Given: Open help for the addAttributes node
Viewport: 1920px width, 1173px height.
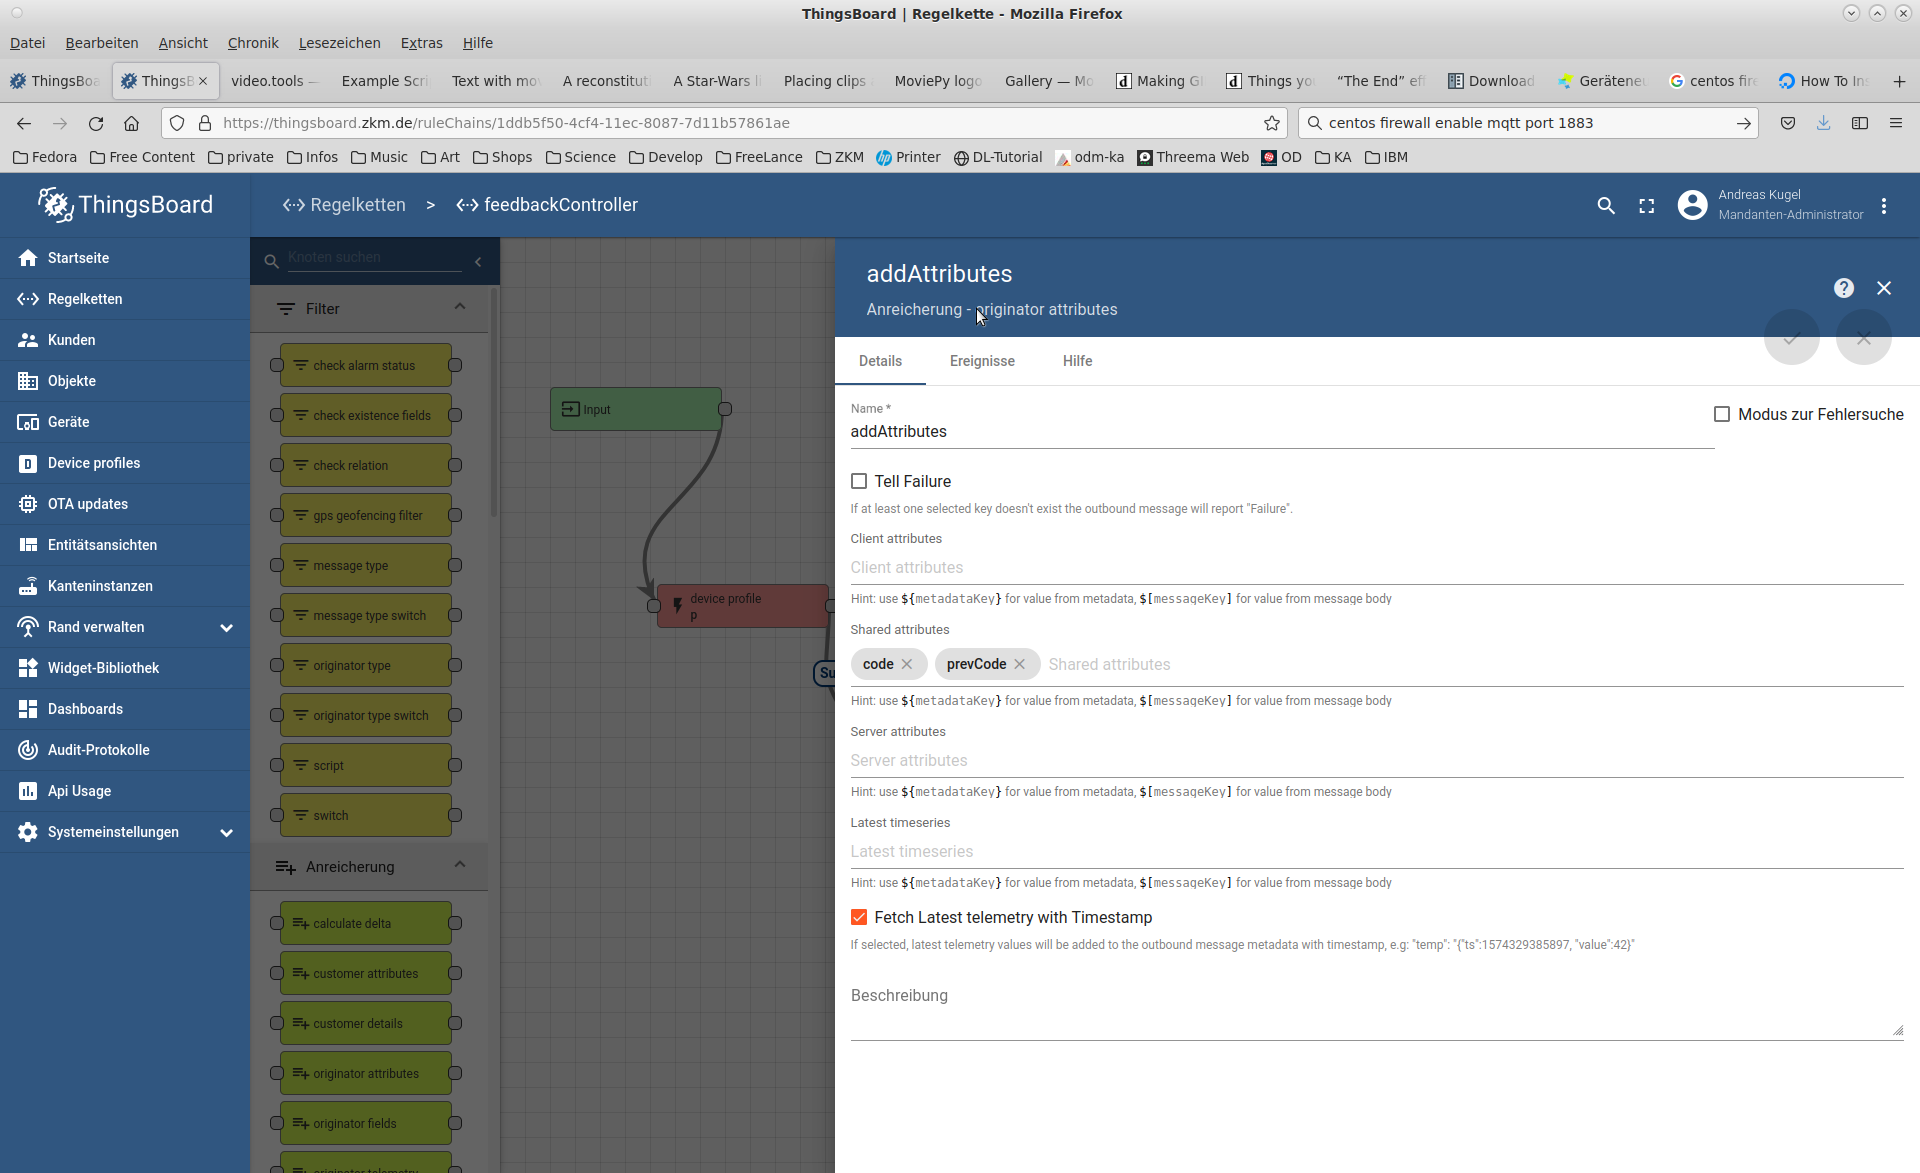Looking at the screenshot, I should (x=1843, y=288).
